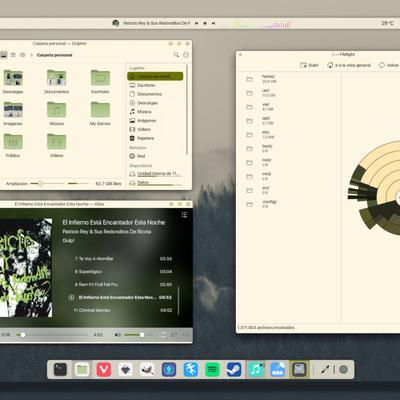Launch Spotify from the dock
Screen dimensions: 400x400
[212, 369]
